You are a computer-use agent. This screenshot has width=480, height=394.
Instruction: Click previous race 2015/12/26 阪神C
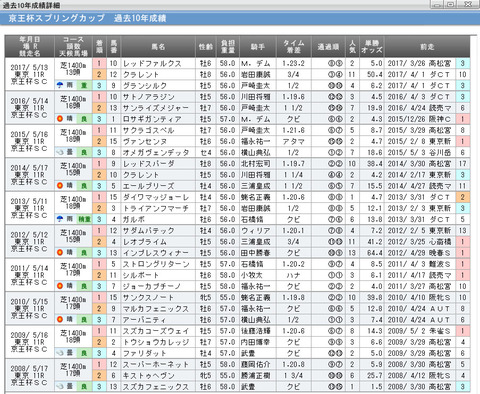pos(419,119)
